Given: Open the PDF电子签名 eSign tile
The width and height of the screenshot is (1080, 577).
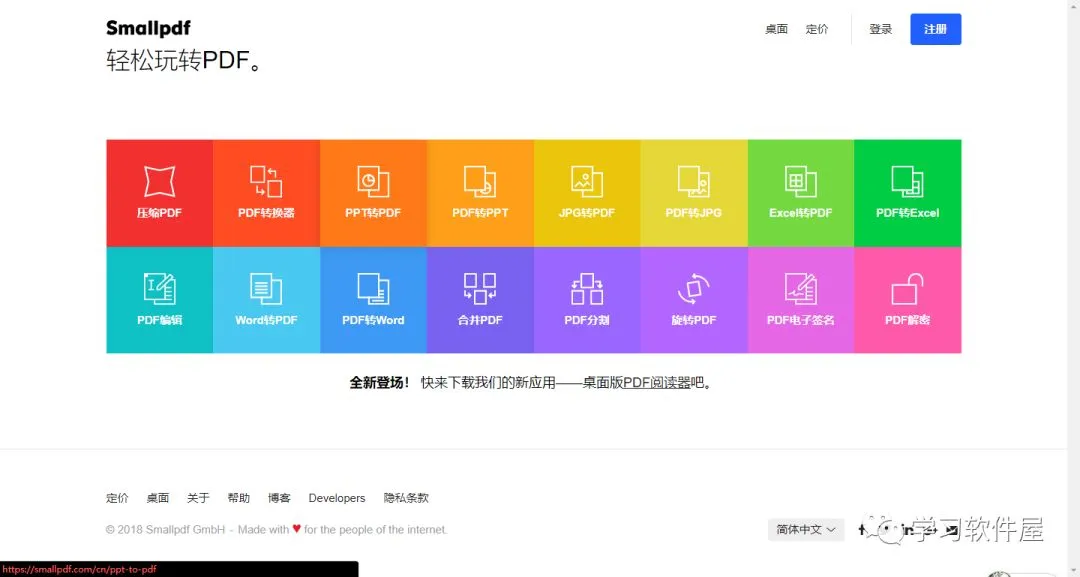Looking at the screenshot, I should pyautogui.click(x=801, y=300).
